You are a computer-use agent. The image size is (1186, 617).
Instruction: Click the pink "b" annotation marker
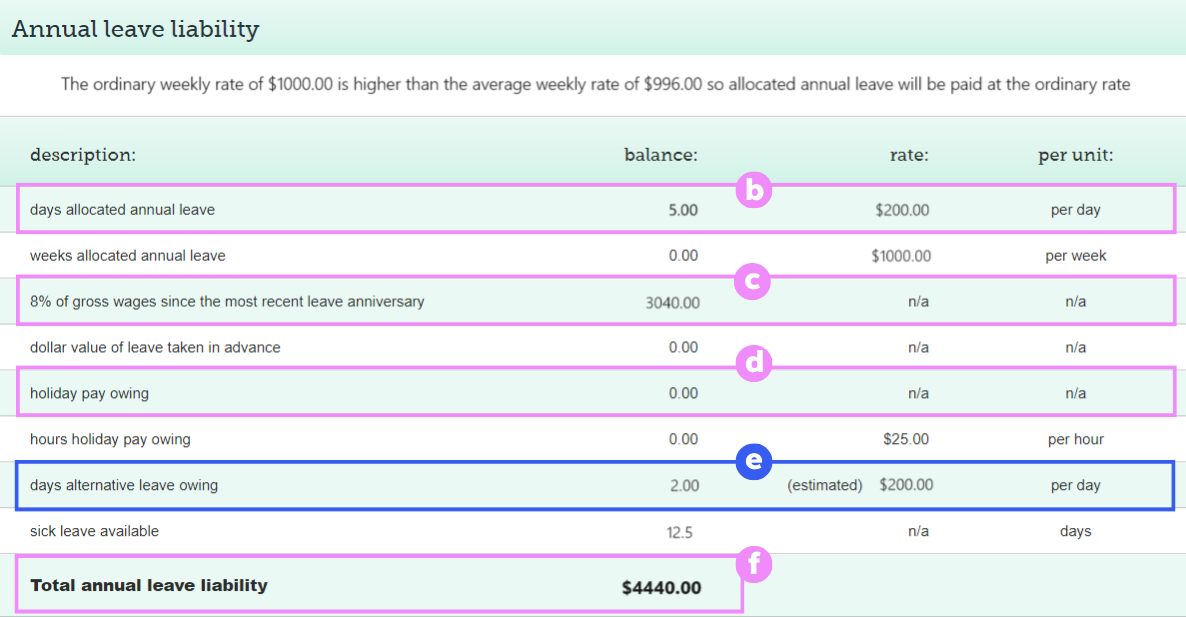point(754,190)
